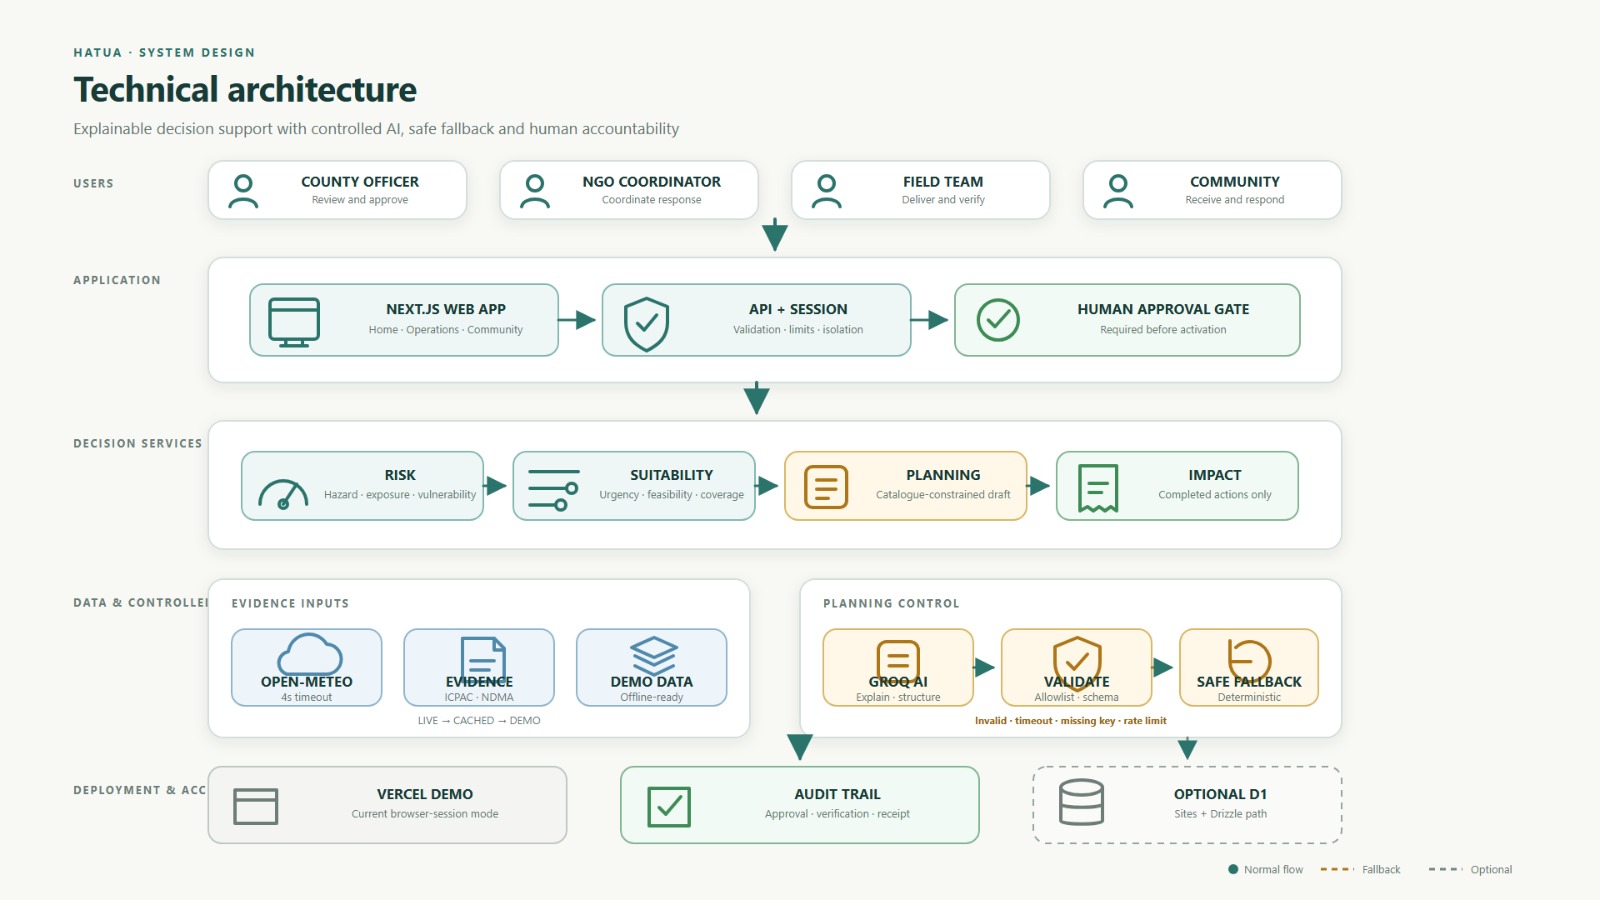Click the Groq AI note icon

pyautogui.click(x=898, y=662)
